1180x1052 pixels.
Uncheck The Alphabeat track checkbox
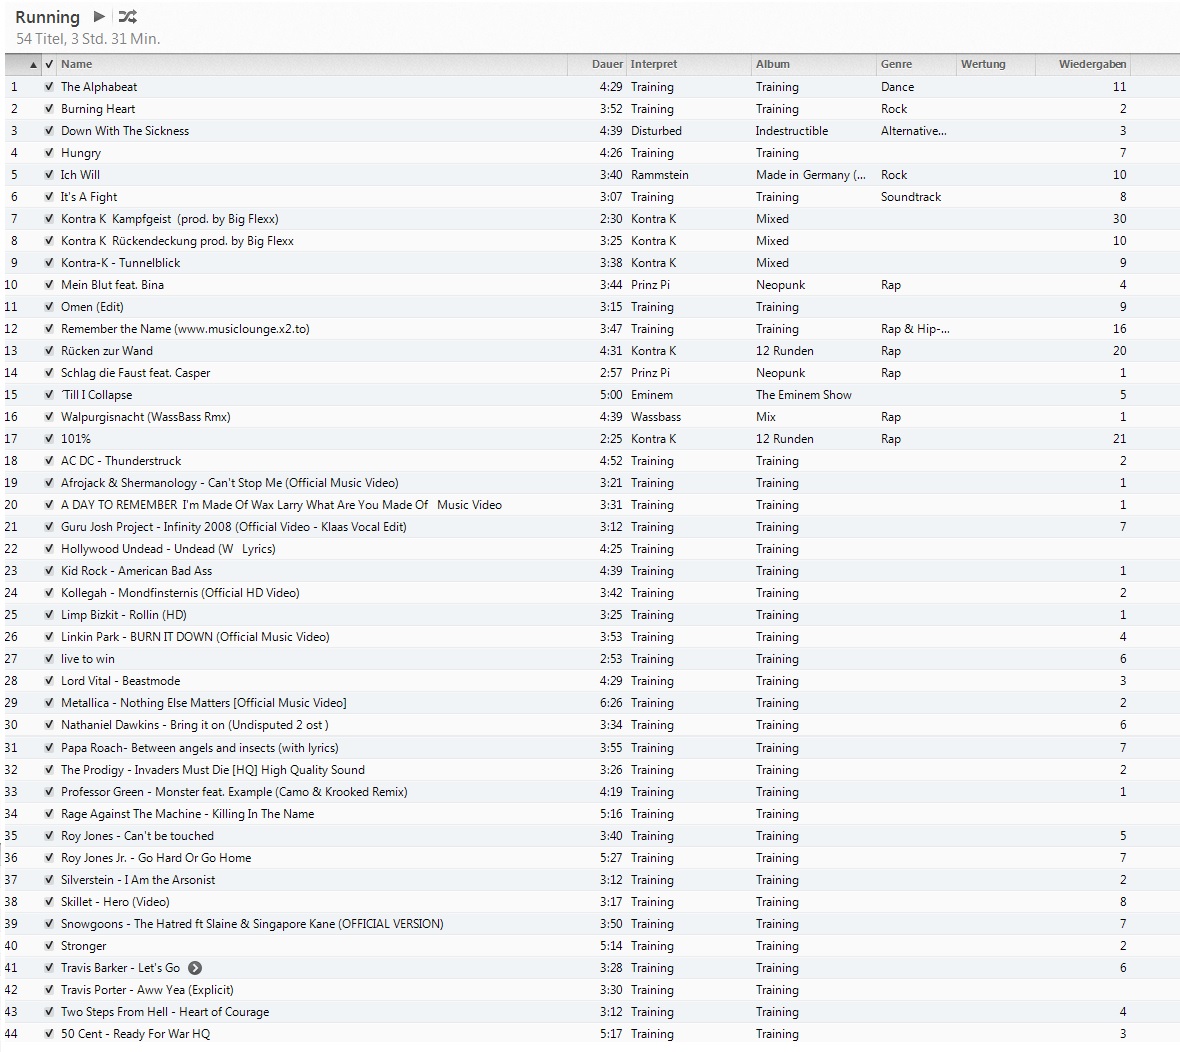click(49, 87)
